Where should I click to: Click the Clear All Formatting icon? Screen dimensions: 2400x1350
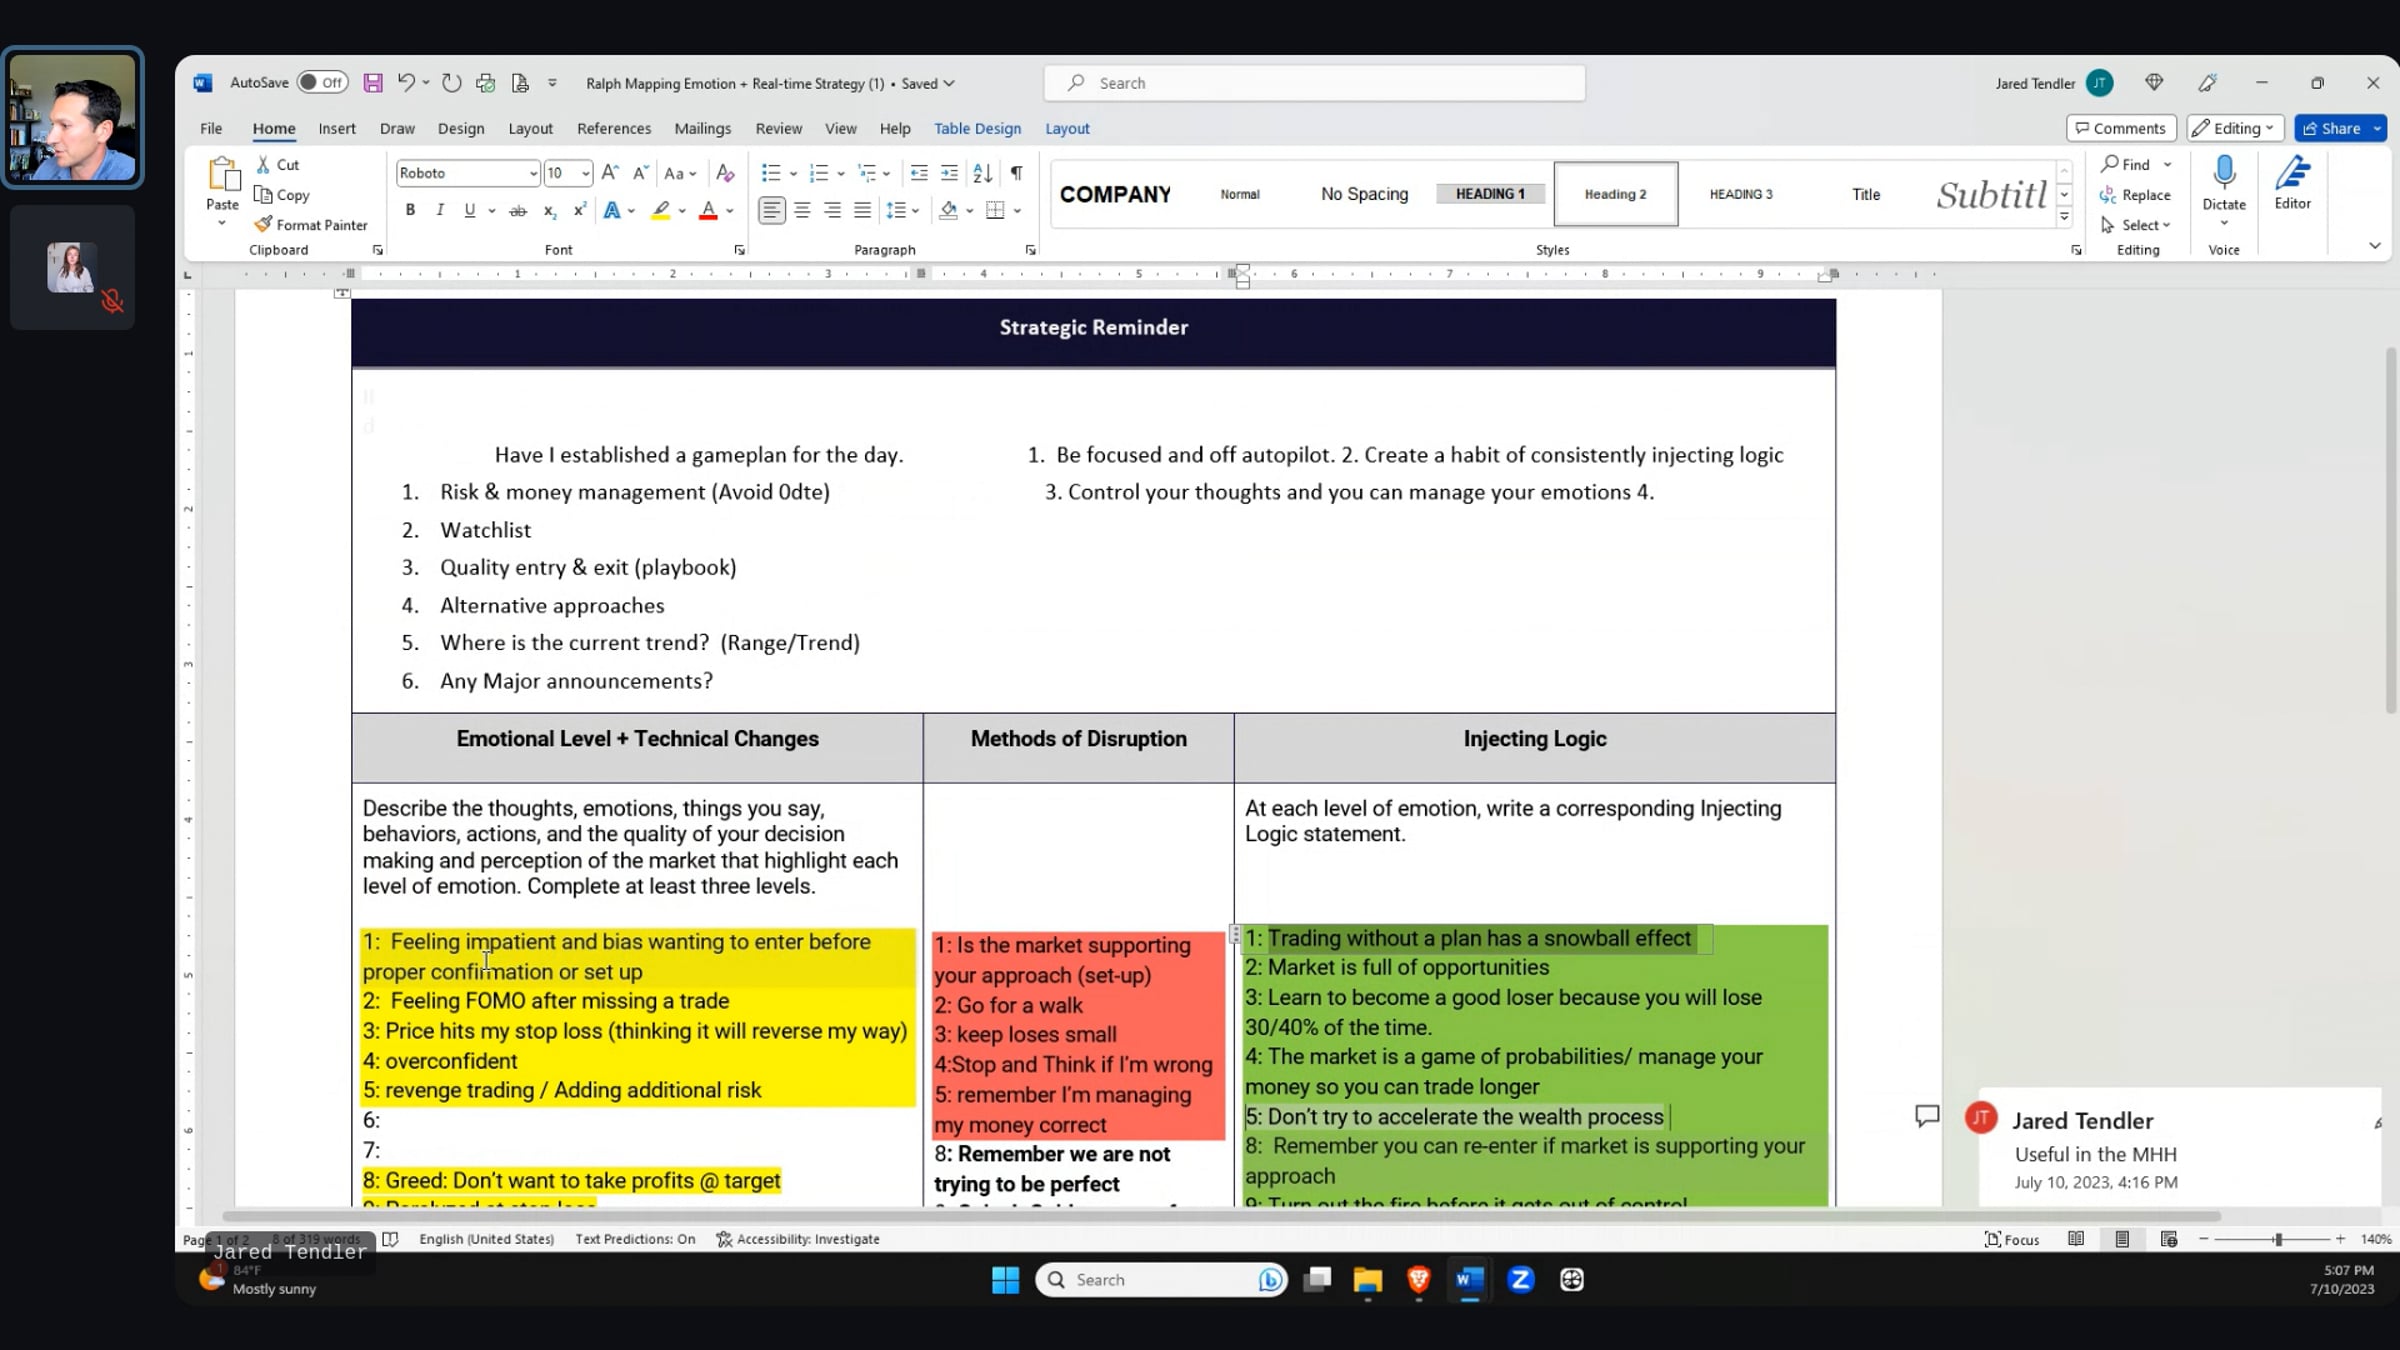pyautogui.click(x=725, y=173)
